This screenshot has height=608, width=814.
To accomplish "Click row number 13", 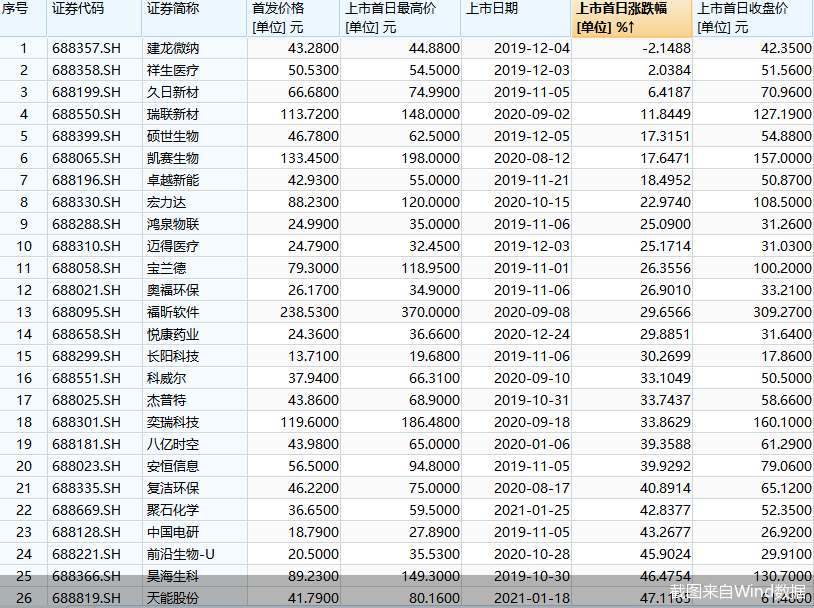I will pos(23,312).
